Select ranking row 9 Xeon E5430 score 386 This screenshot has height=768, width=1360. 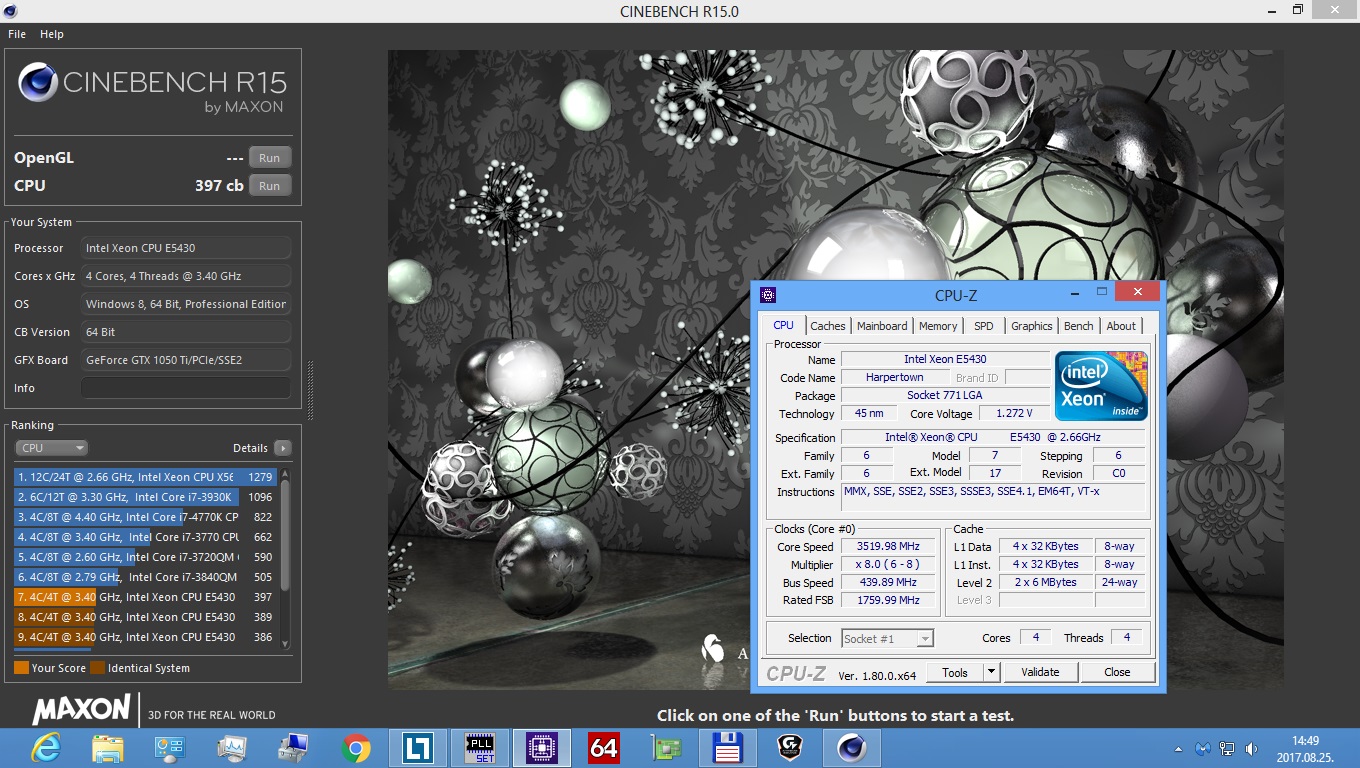tap(146, 637)
